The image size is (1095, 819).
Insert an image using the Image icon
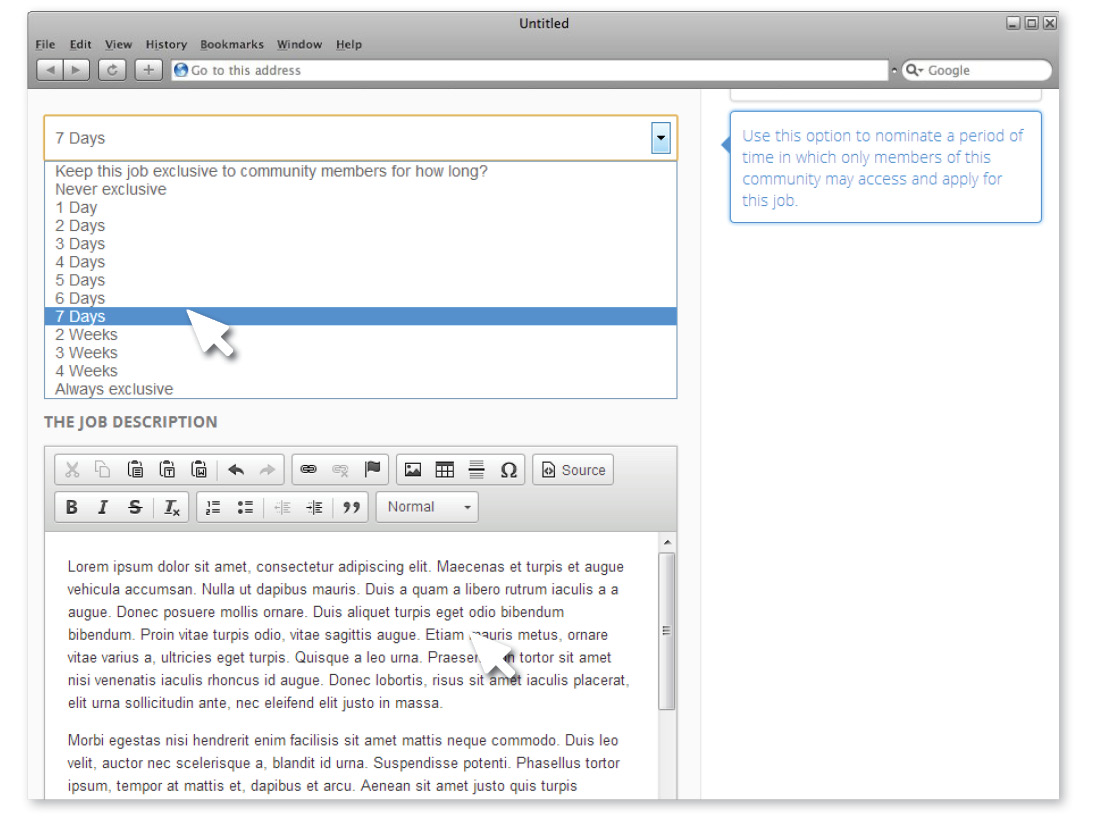413,470
